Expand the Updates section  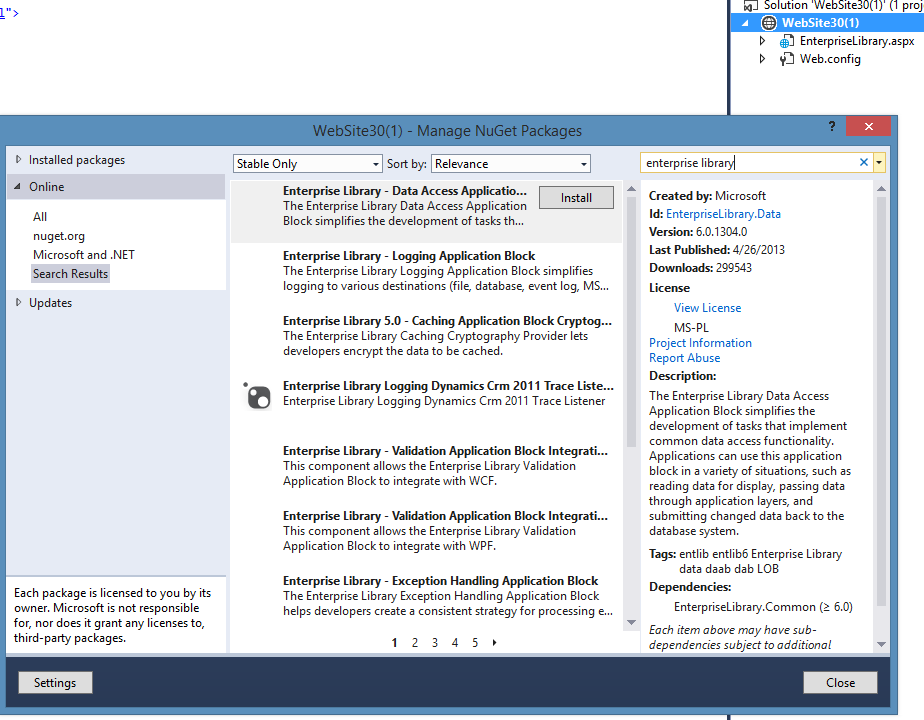[x=18, y=302]
